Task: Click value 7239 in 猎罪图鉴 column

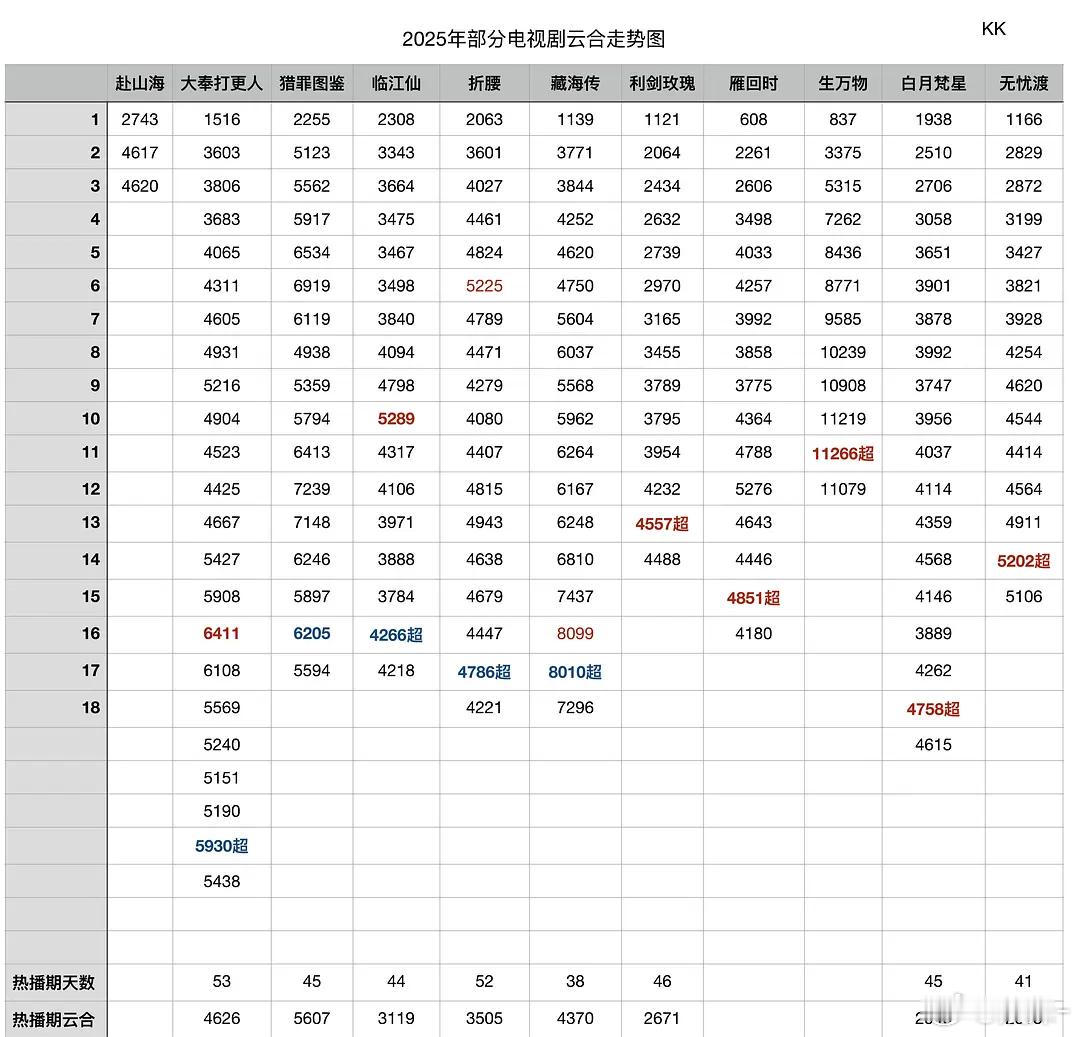Action: pyautogui.click(x=311, y=490)
